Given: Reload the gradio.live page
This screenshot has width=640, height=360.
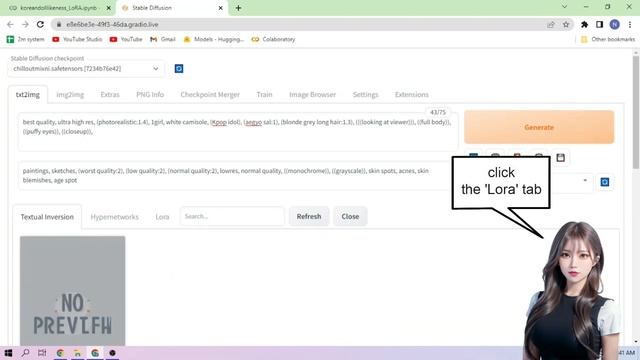Looking at the screenshot, I should 40,24.
